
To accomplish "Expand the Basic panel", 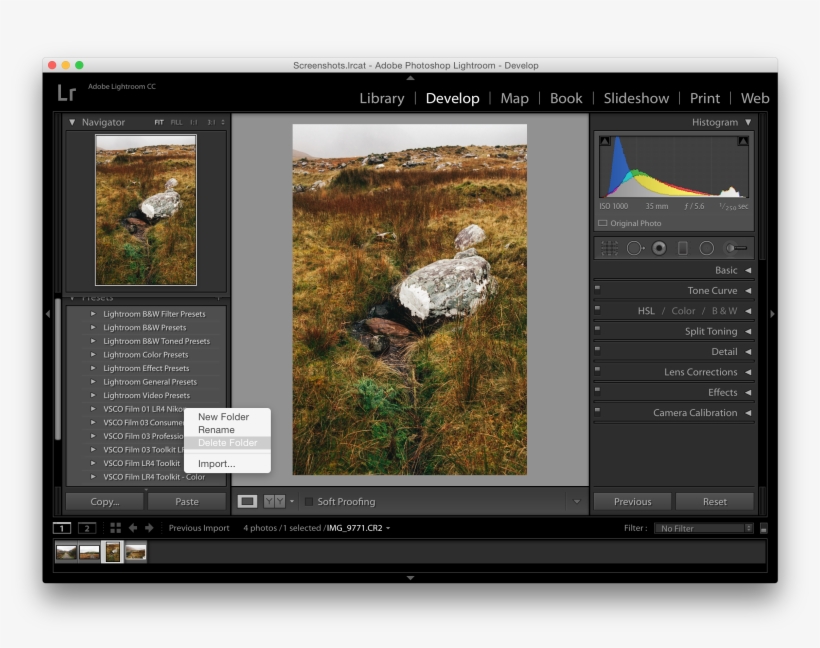I will [x=747, y=270].
